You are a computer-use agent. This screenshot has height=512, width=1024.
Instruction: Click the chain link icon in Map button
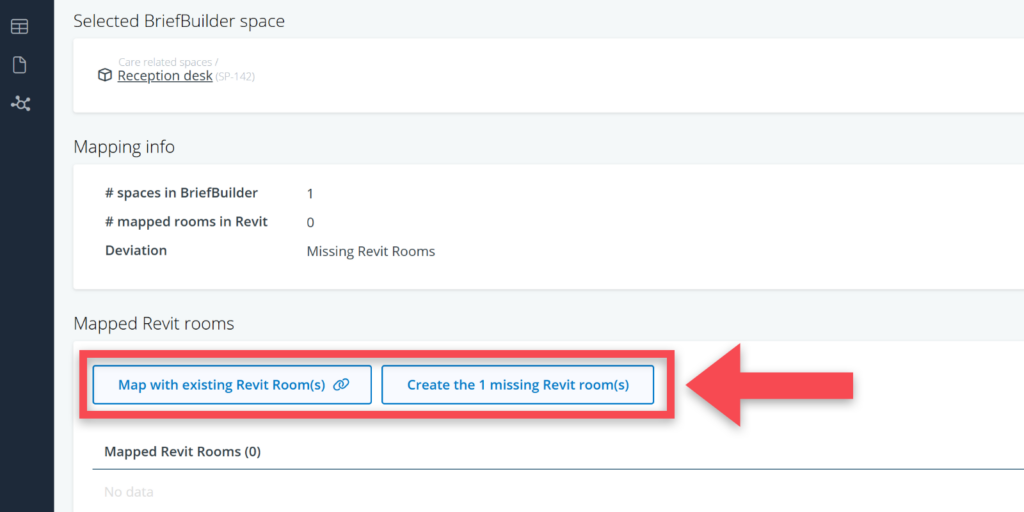point(341,385)
